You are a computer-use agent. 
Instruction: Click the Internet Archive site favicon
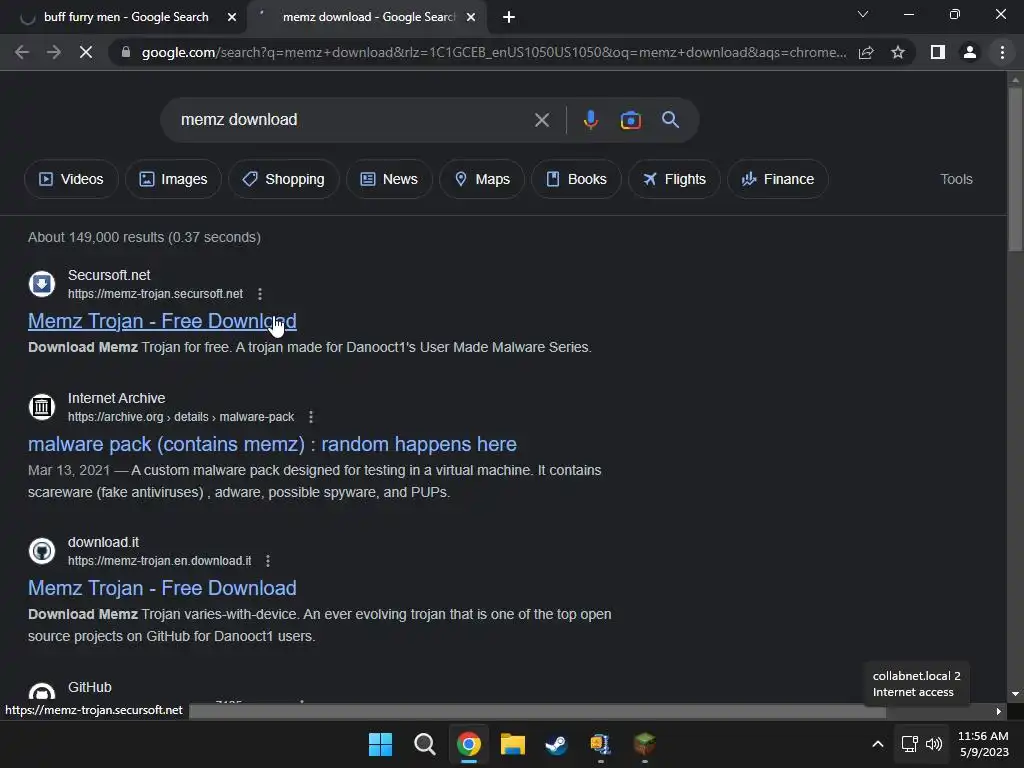tap(42, 407)
